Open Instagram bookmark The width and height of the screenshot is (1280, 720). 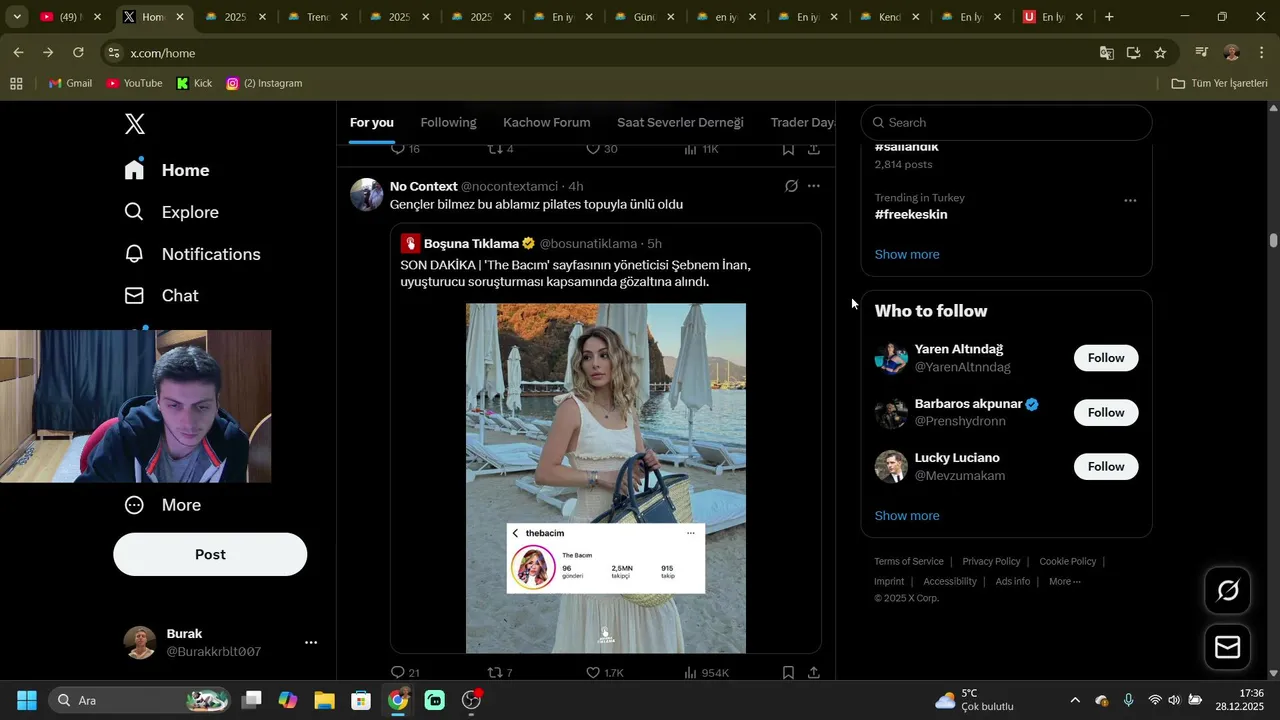pyautogui.click(x=264, y=83)
